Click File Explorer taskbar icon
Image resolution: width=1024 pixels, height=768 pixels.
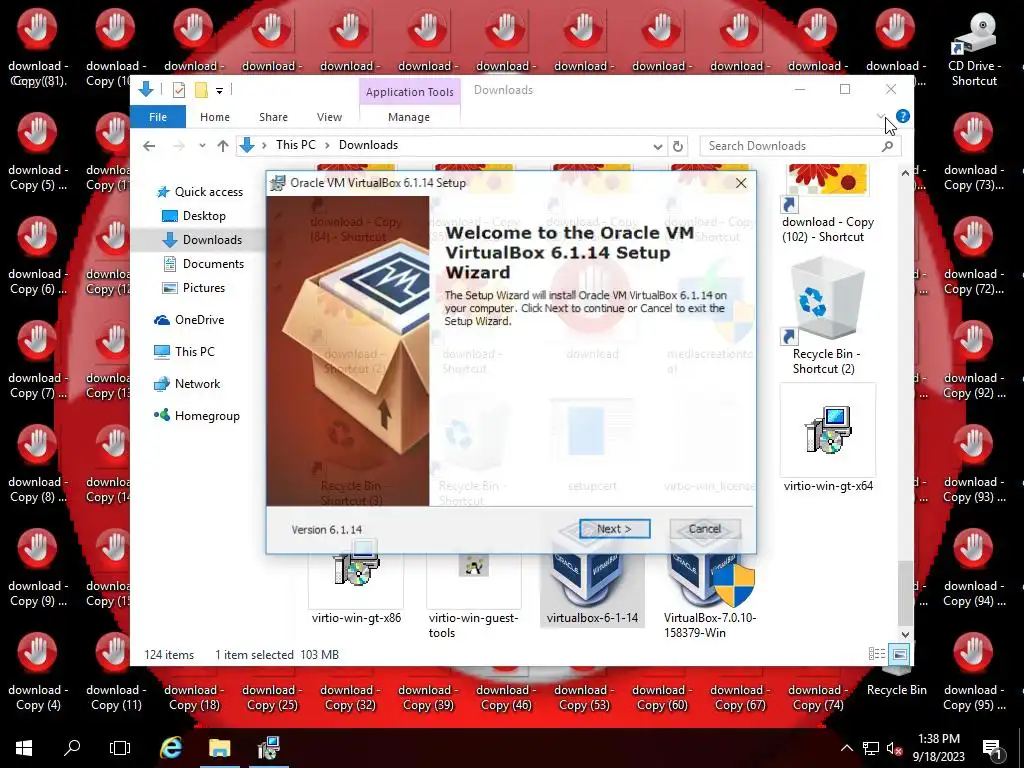click(219, 748)
